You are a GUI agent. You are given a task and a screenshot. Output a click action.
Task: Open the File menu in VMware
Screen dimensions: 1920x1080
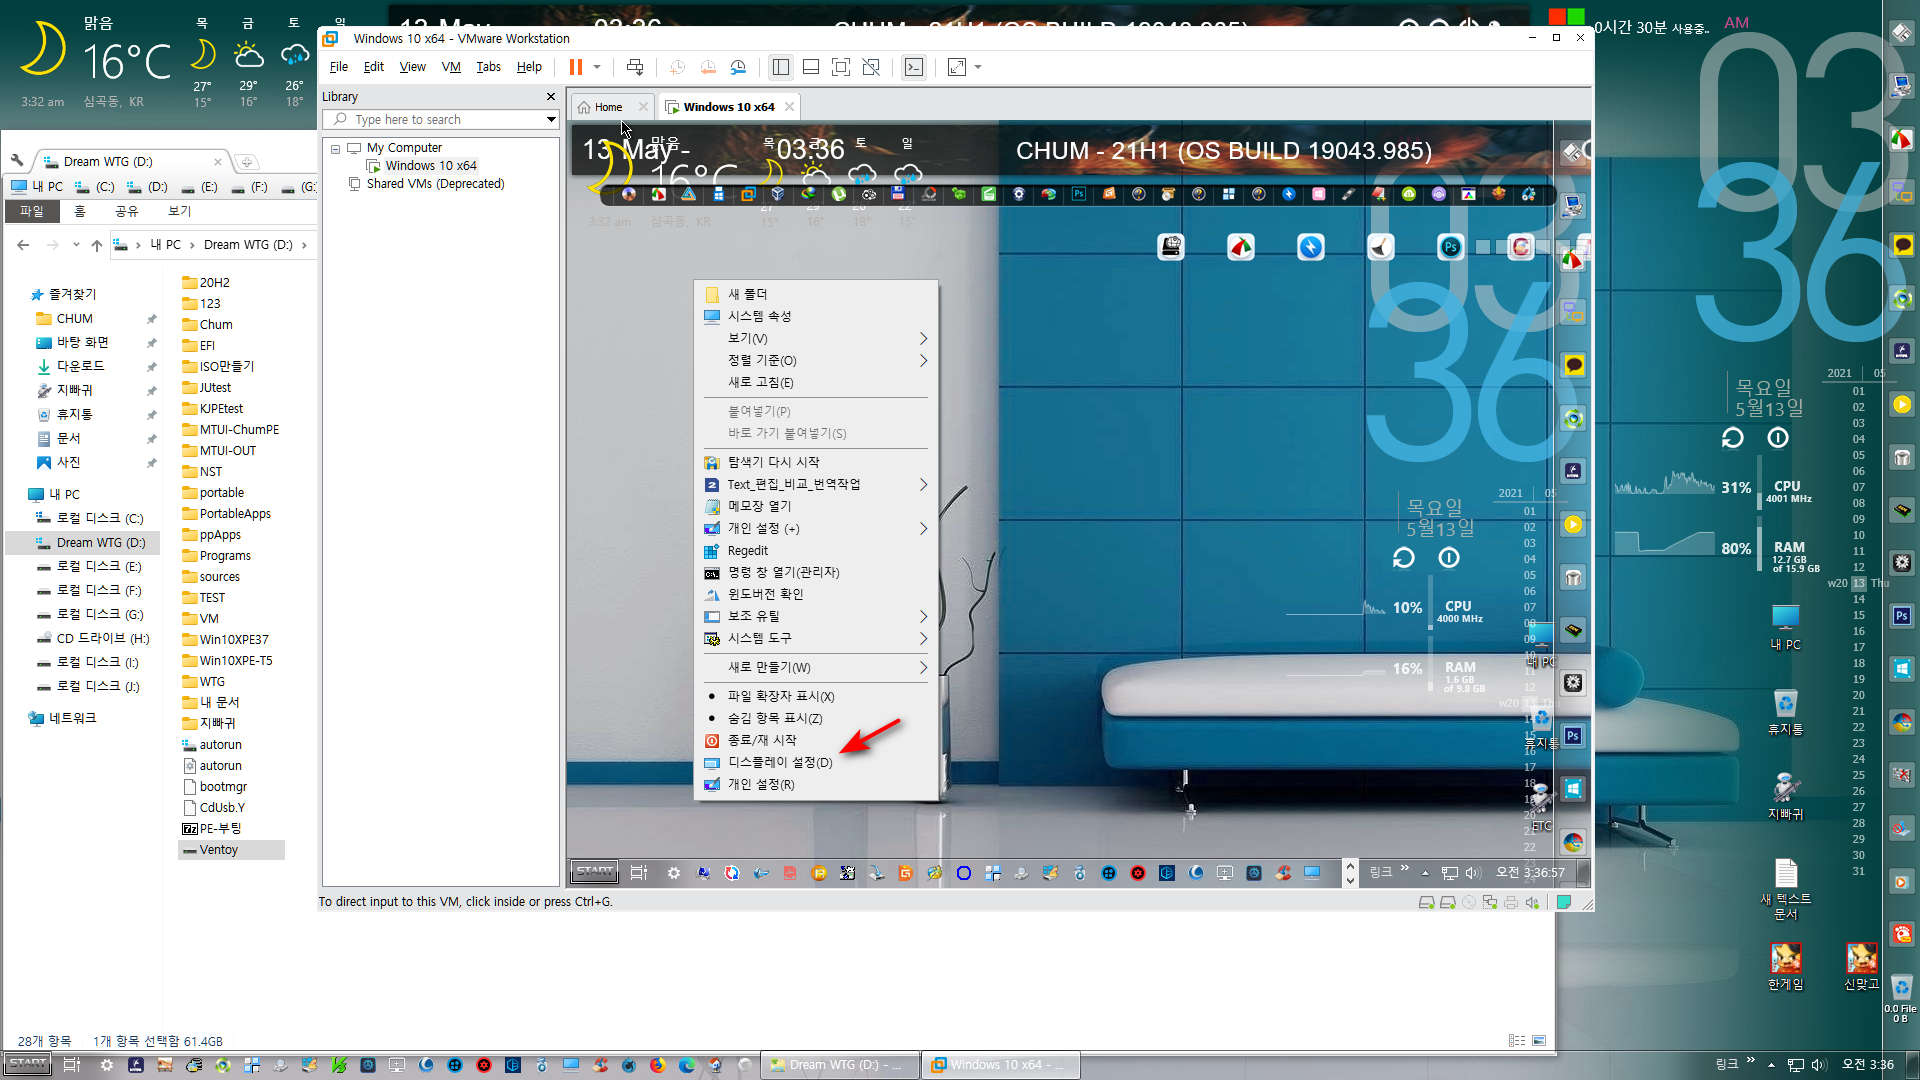(x=339, y=67)
